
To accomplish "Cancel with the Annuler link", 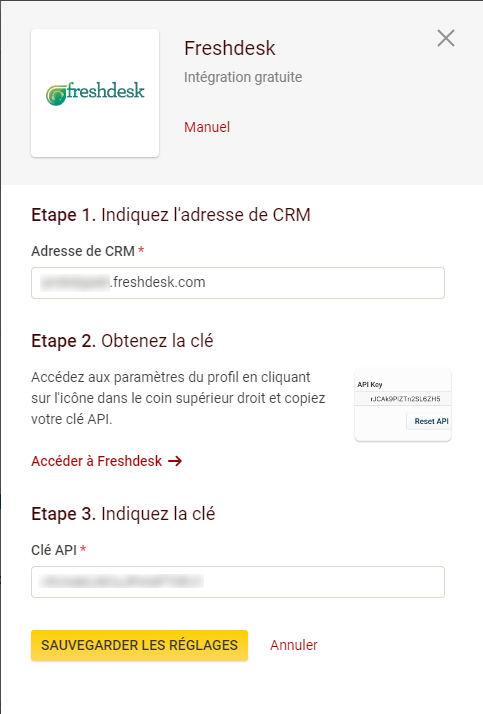I will point(294,645).
